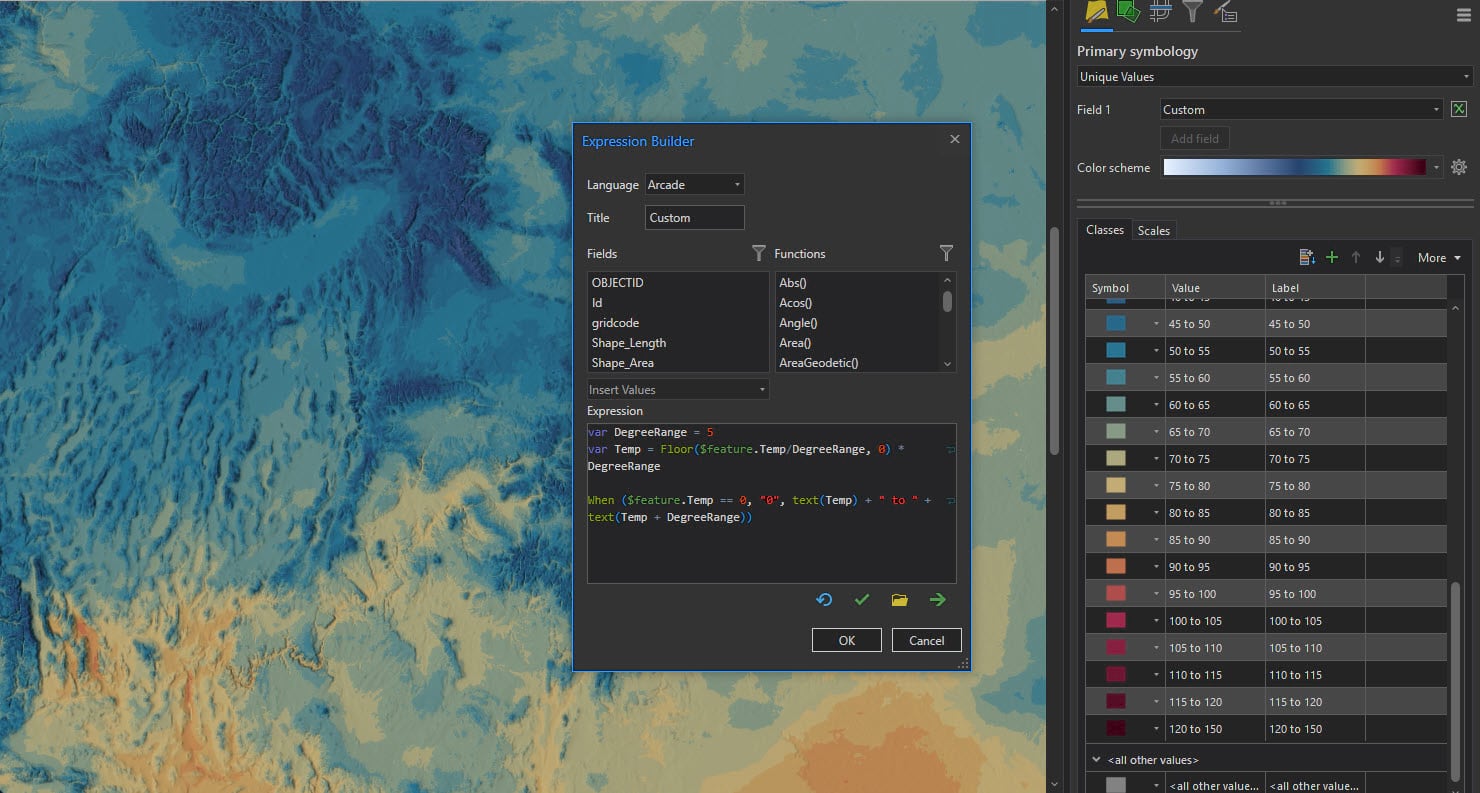1480x793 pixels.
Task: Open the Fields filter funnel icon
Action: 758,254
